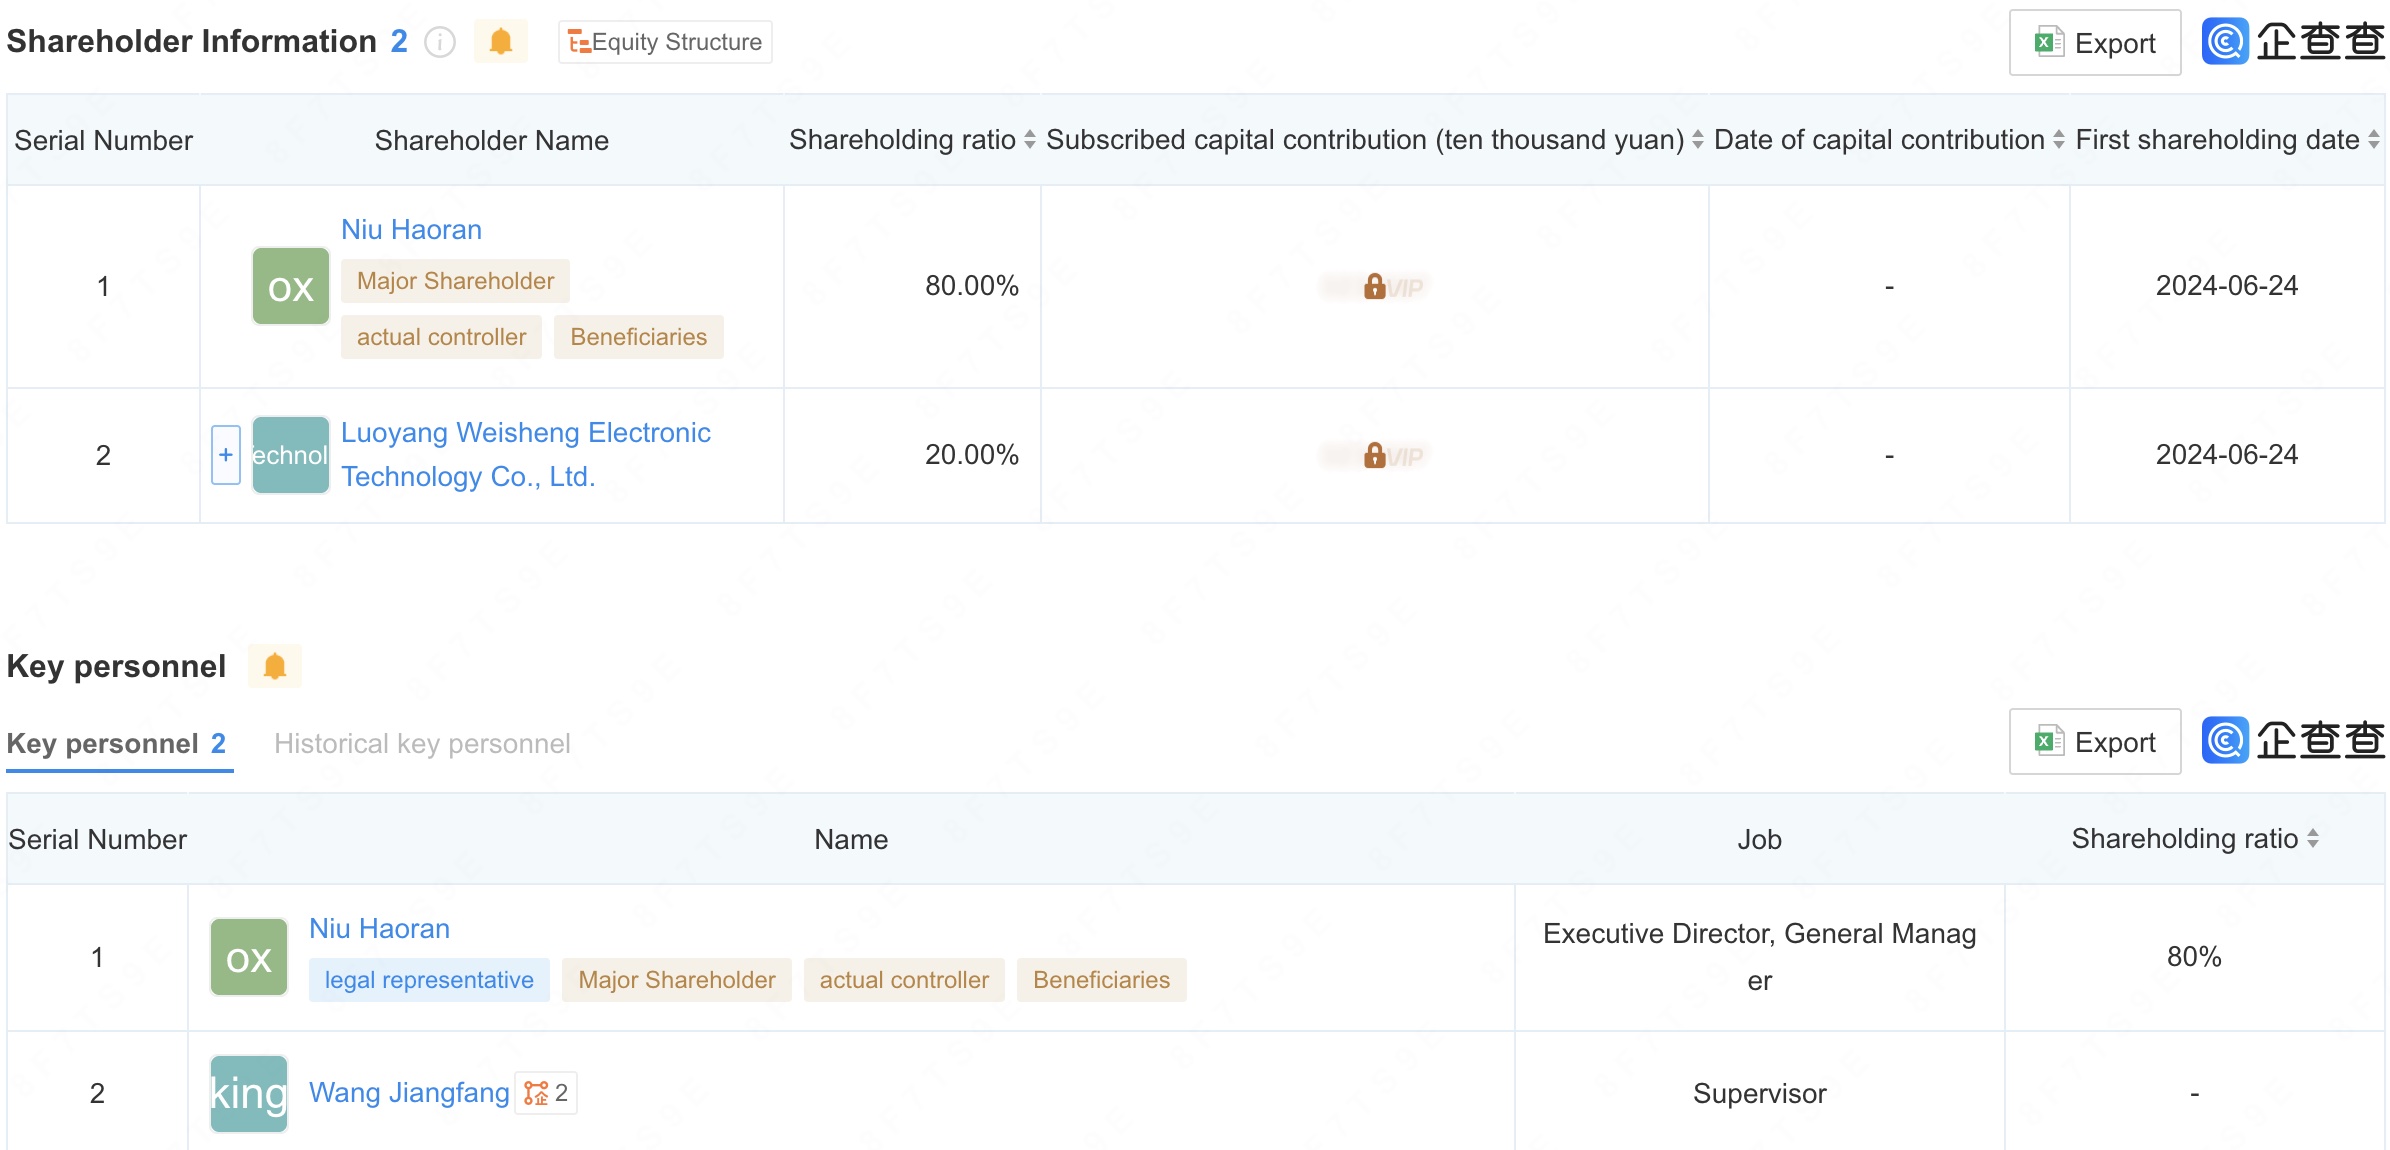Sort by First shareholding date
Screen dimensions: 2390x1150
click(x=2373, y=140)
